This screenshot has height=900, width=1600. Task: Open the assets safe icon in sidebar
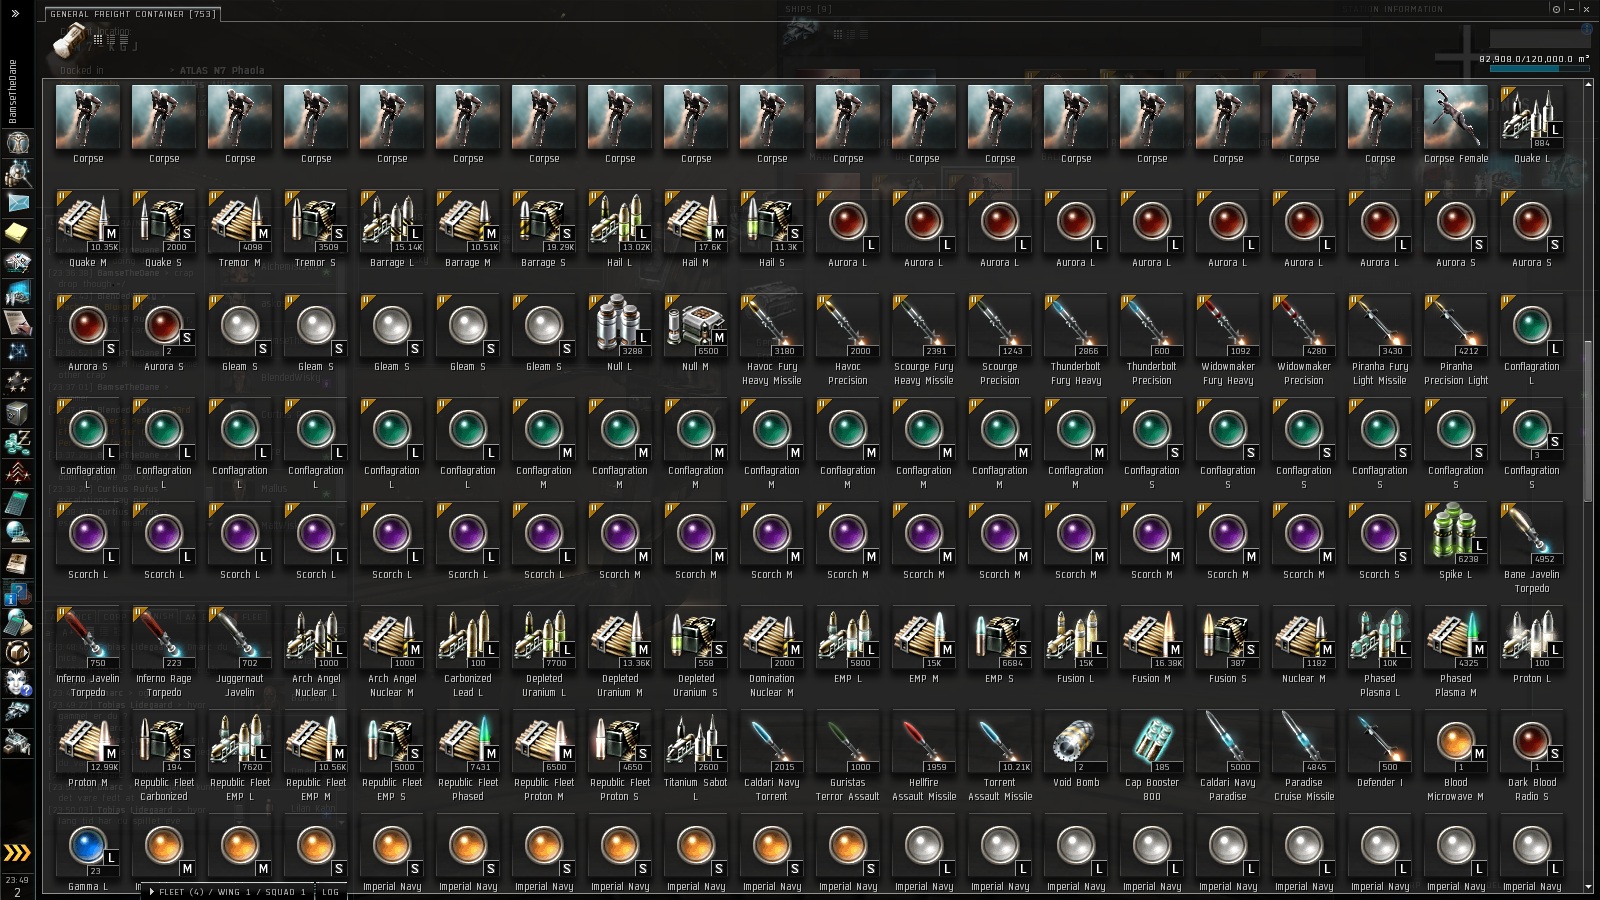tap(17, 412)
